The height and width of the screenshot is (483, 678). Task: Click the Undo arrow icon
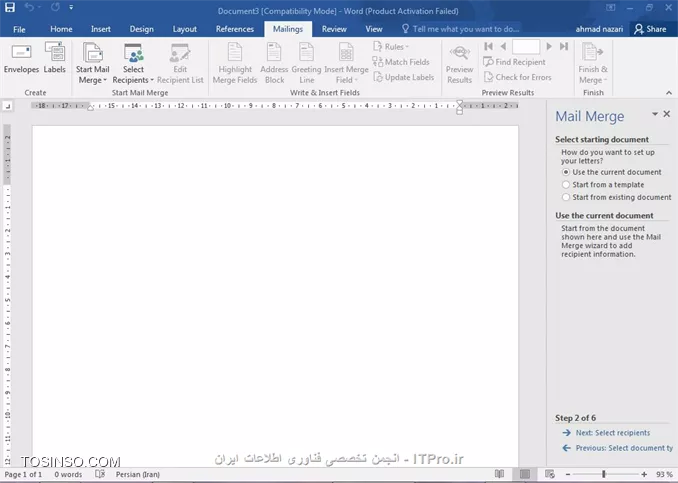click(x=29, y=7)
